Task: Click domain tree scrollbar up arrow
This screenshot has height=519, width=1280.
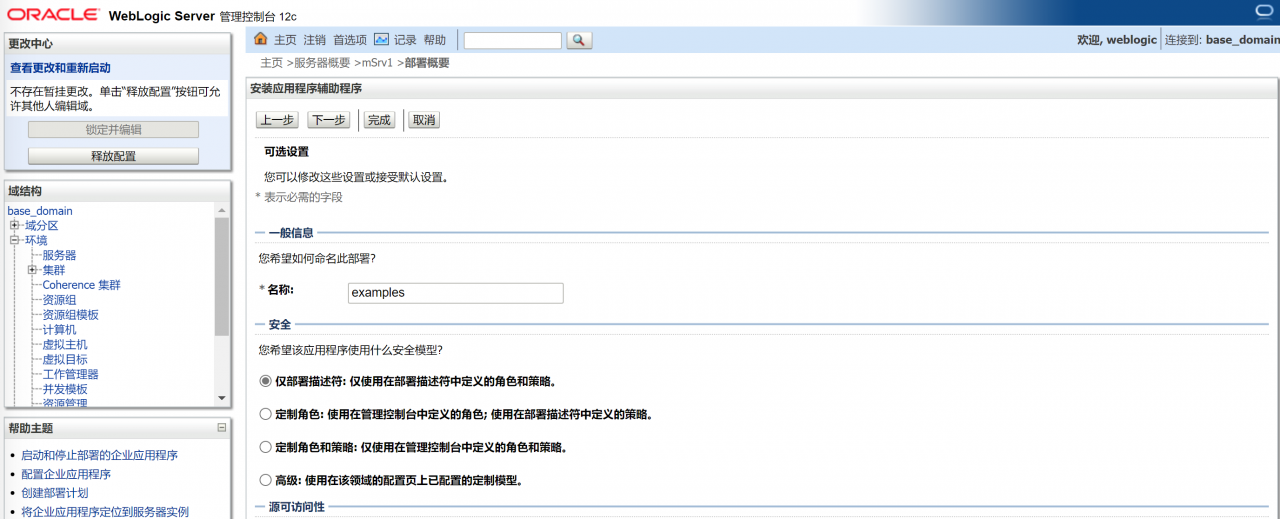Action: 222,211
